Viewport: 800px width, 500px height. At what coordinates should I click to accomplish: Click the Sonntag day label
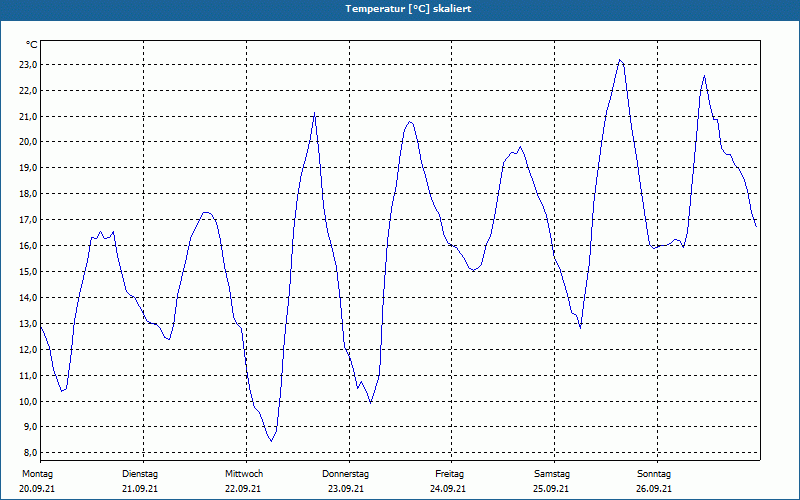point(654,474)
